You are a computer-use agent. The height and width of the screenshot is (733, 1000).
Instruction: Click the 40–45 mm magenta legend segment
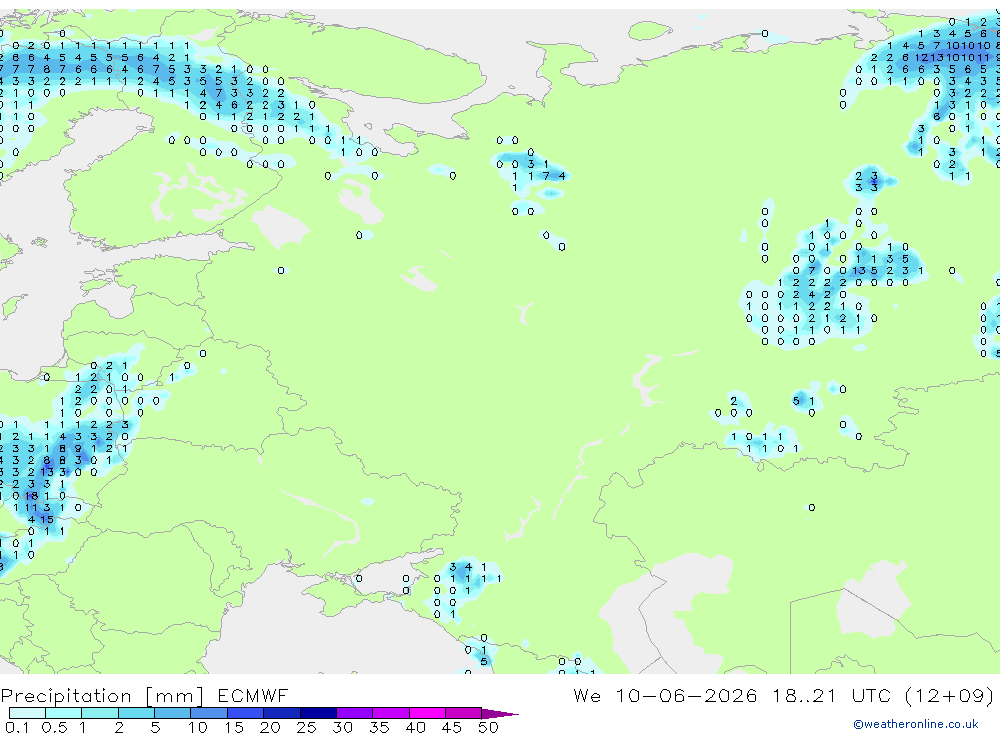[427, 713]
